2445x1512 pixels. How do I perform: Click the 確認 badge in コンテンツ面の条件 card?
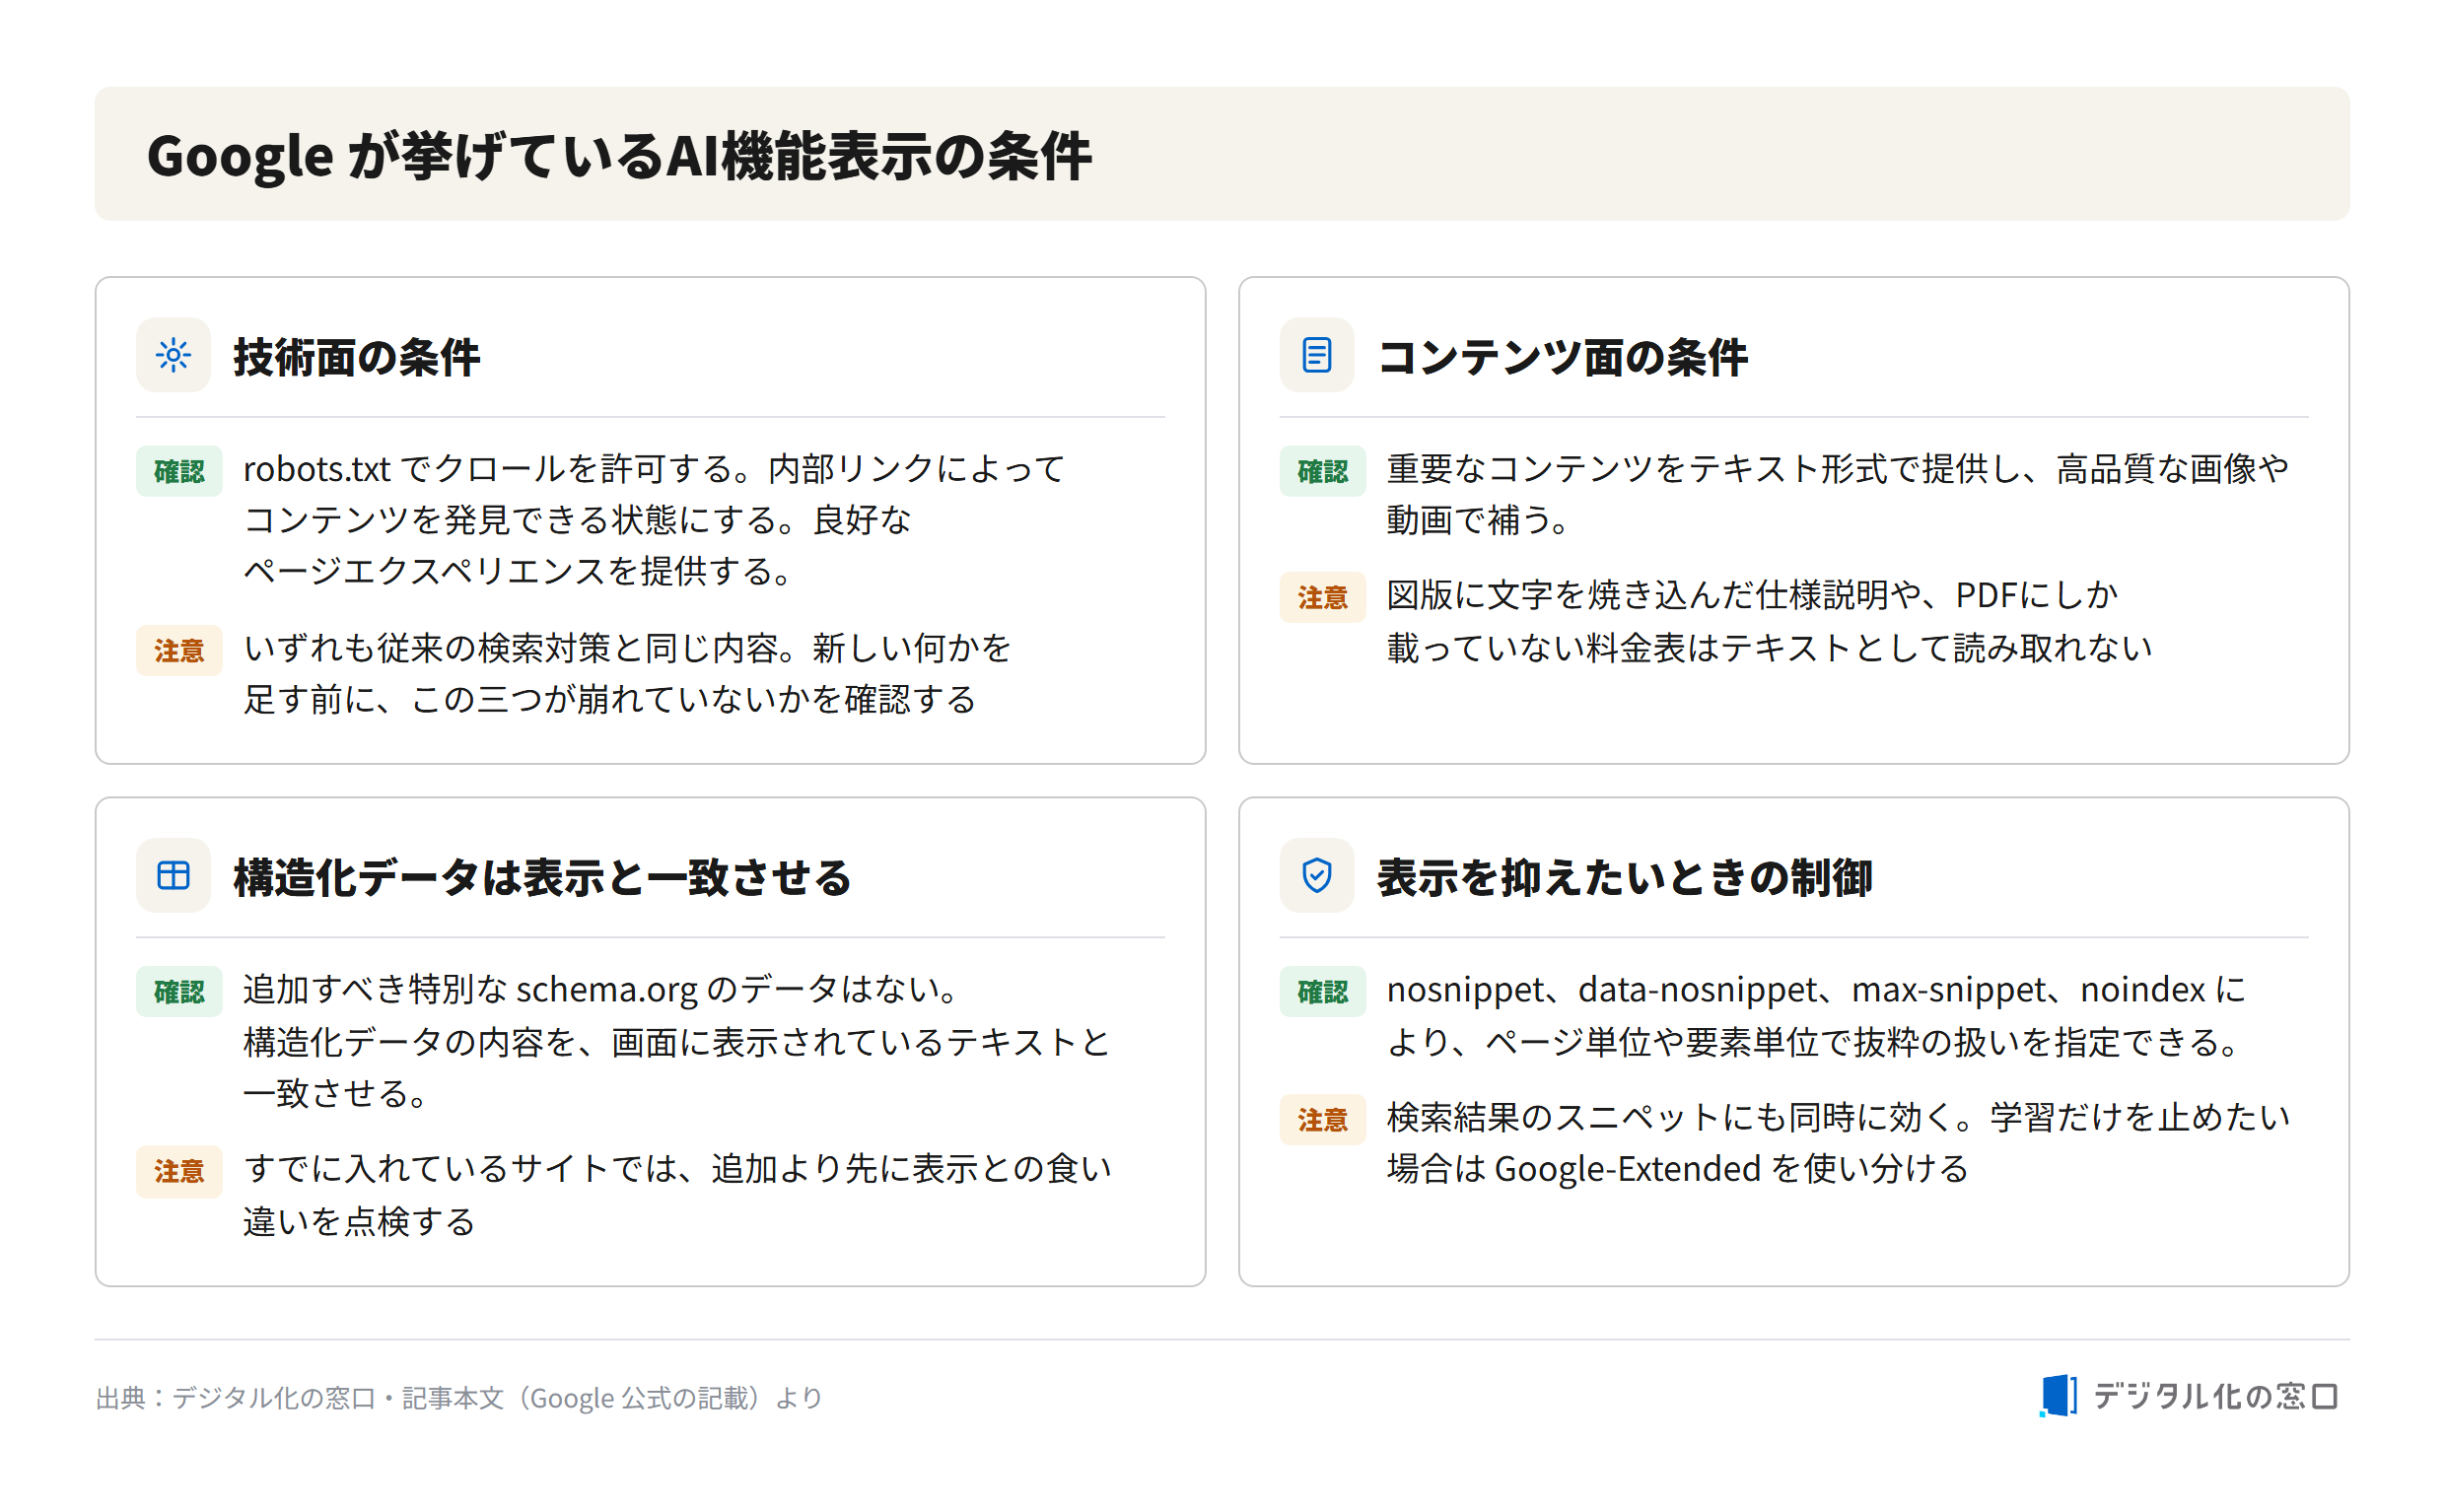[x=1322, y=471]
